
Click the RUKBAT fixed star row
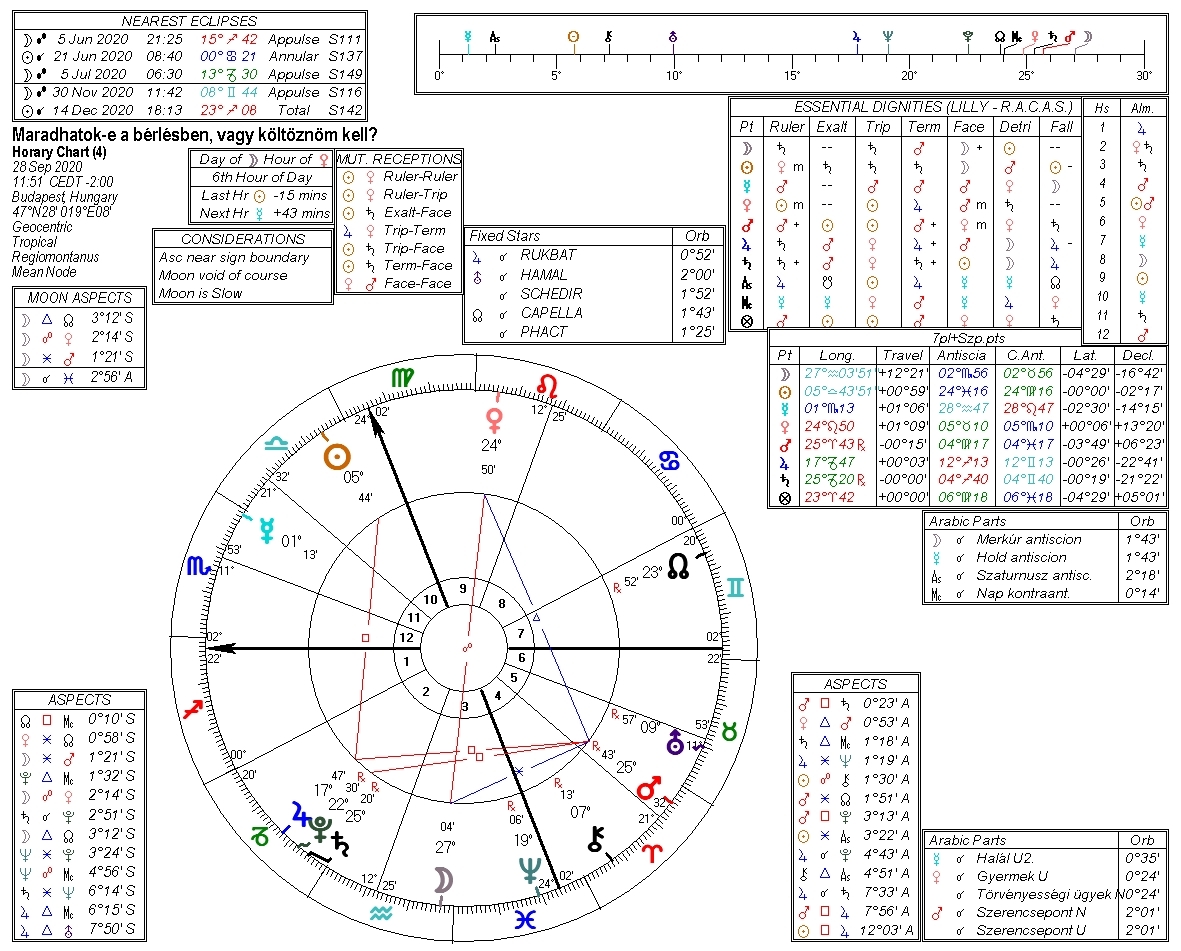pyautogui.click(x=593, y=255)
